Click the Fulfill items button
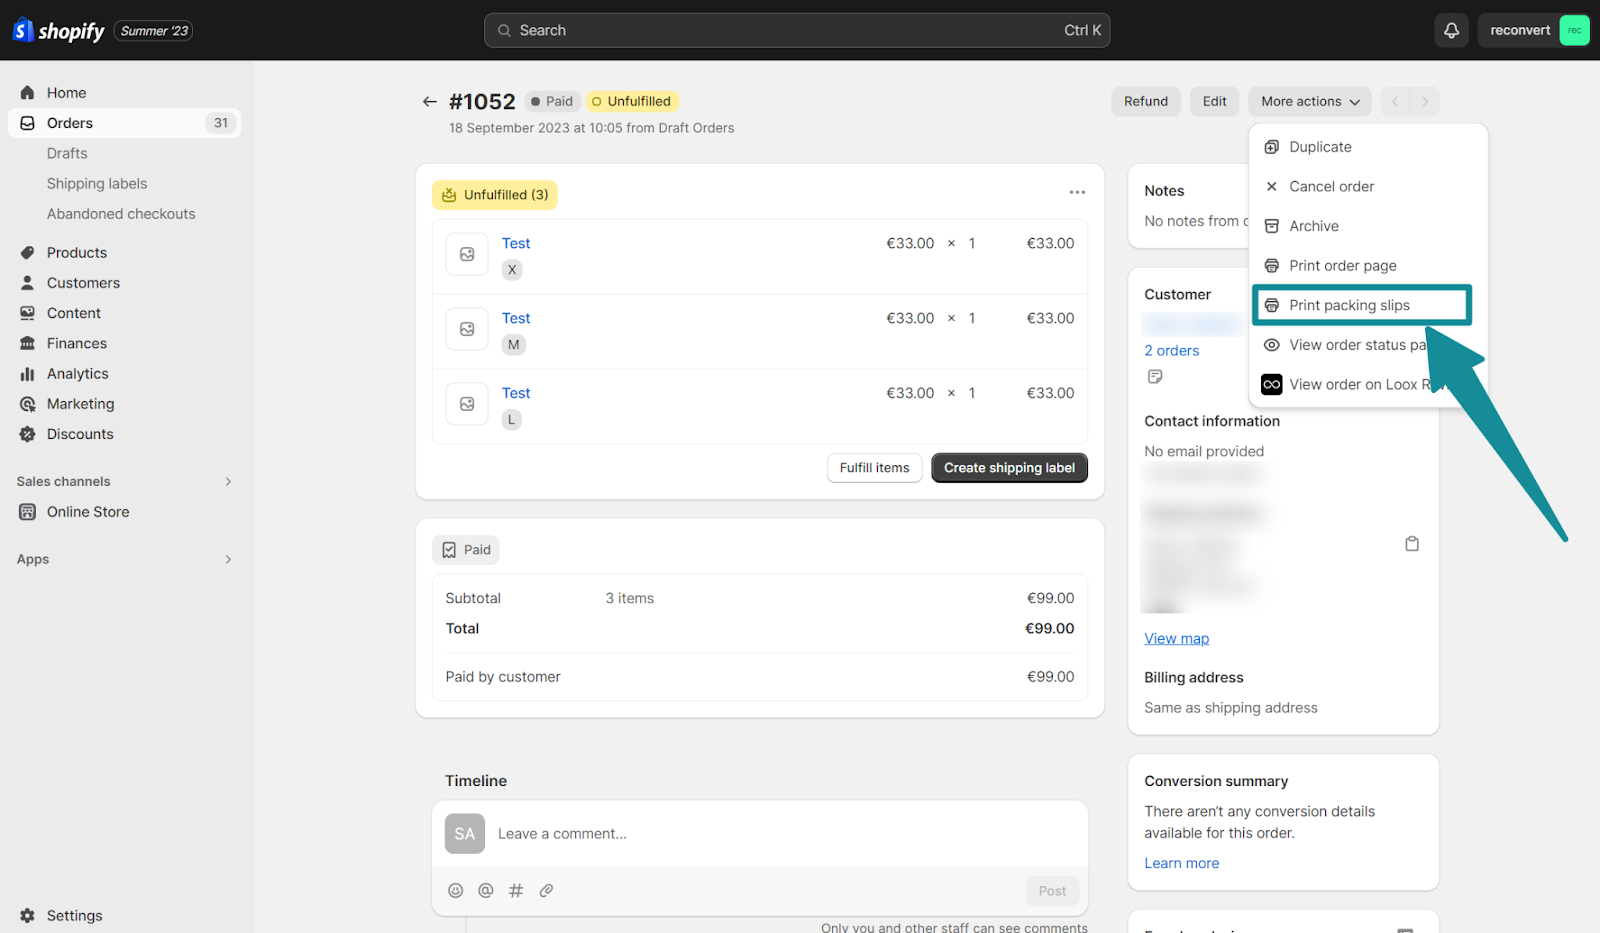This screenshot has height=933, width=1600. (874, 468)
